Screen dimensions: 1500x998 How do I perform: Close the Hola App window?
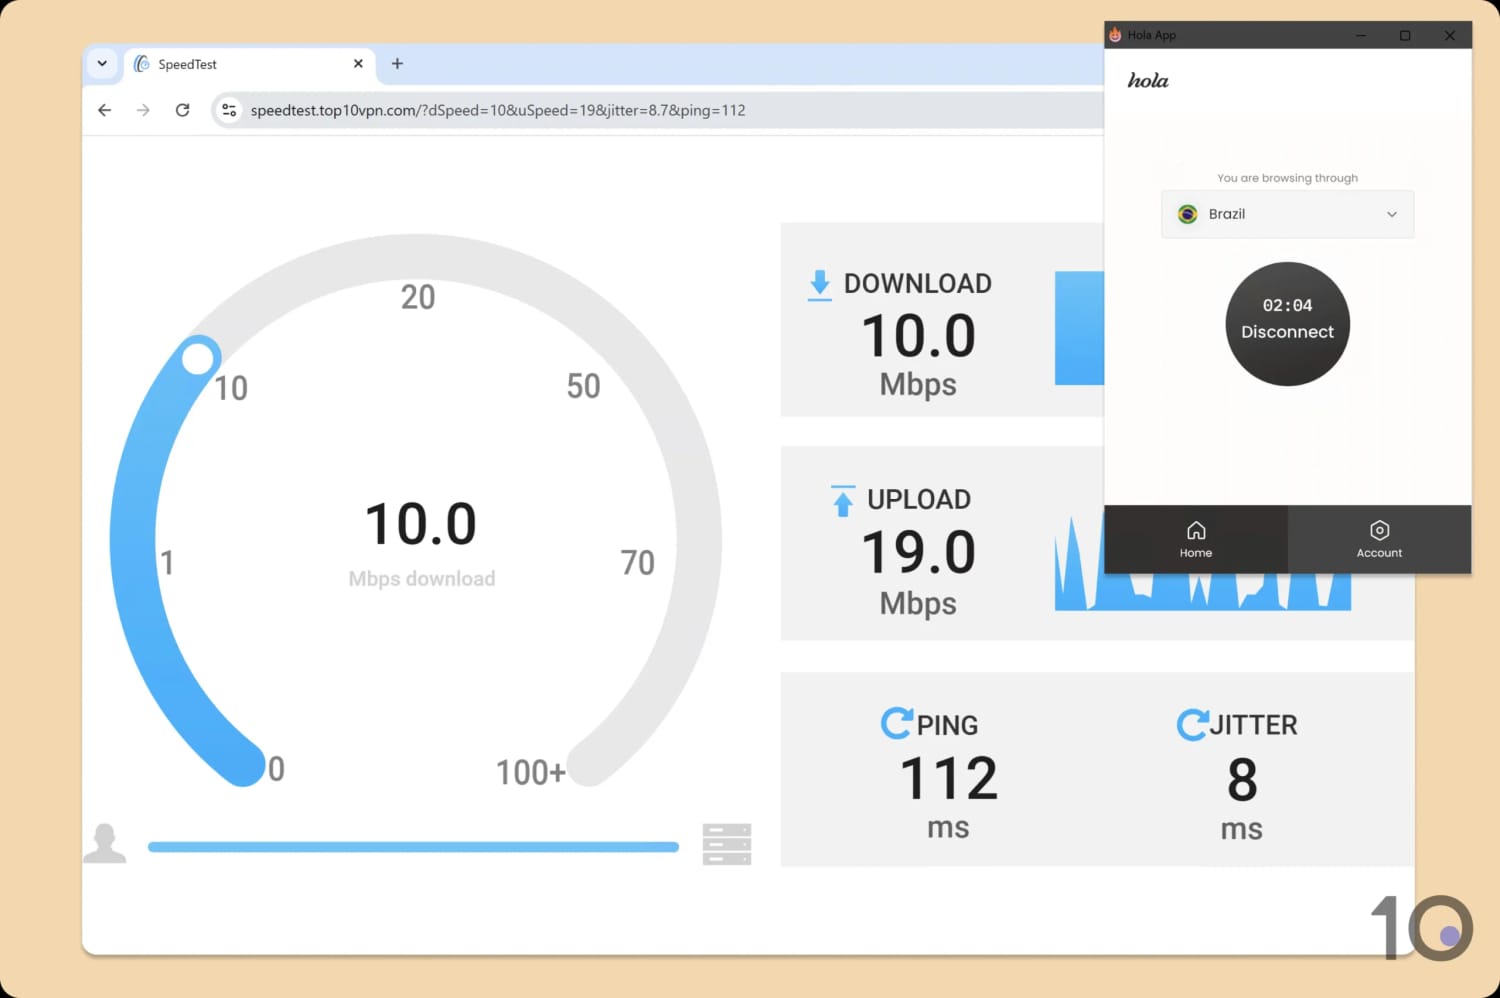pos(1450,35)
